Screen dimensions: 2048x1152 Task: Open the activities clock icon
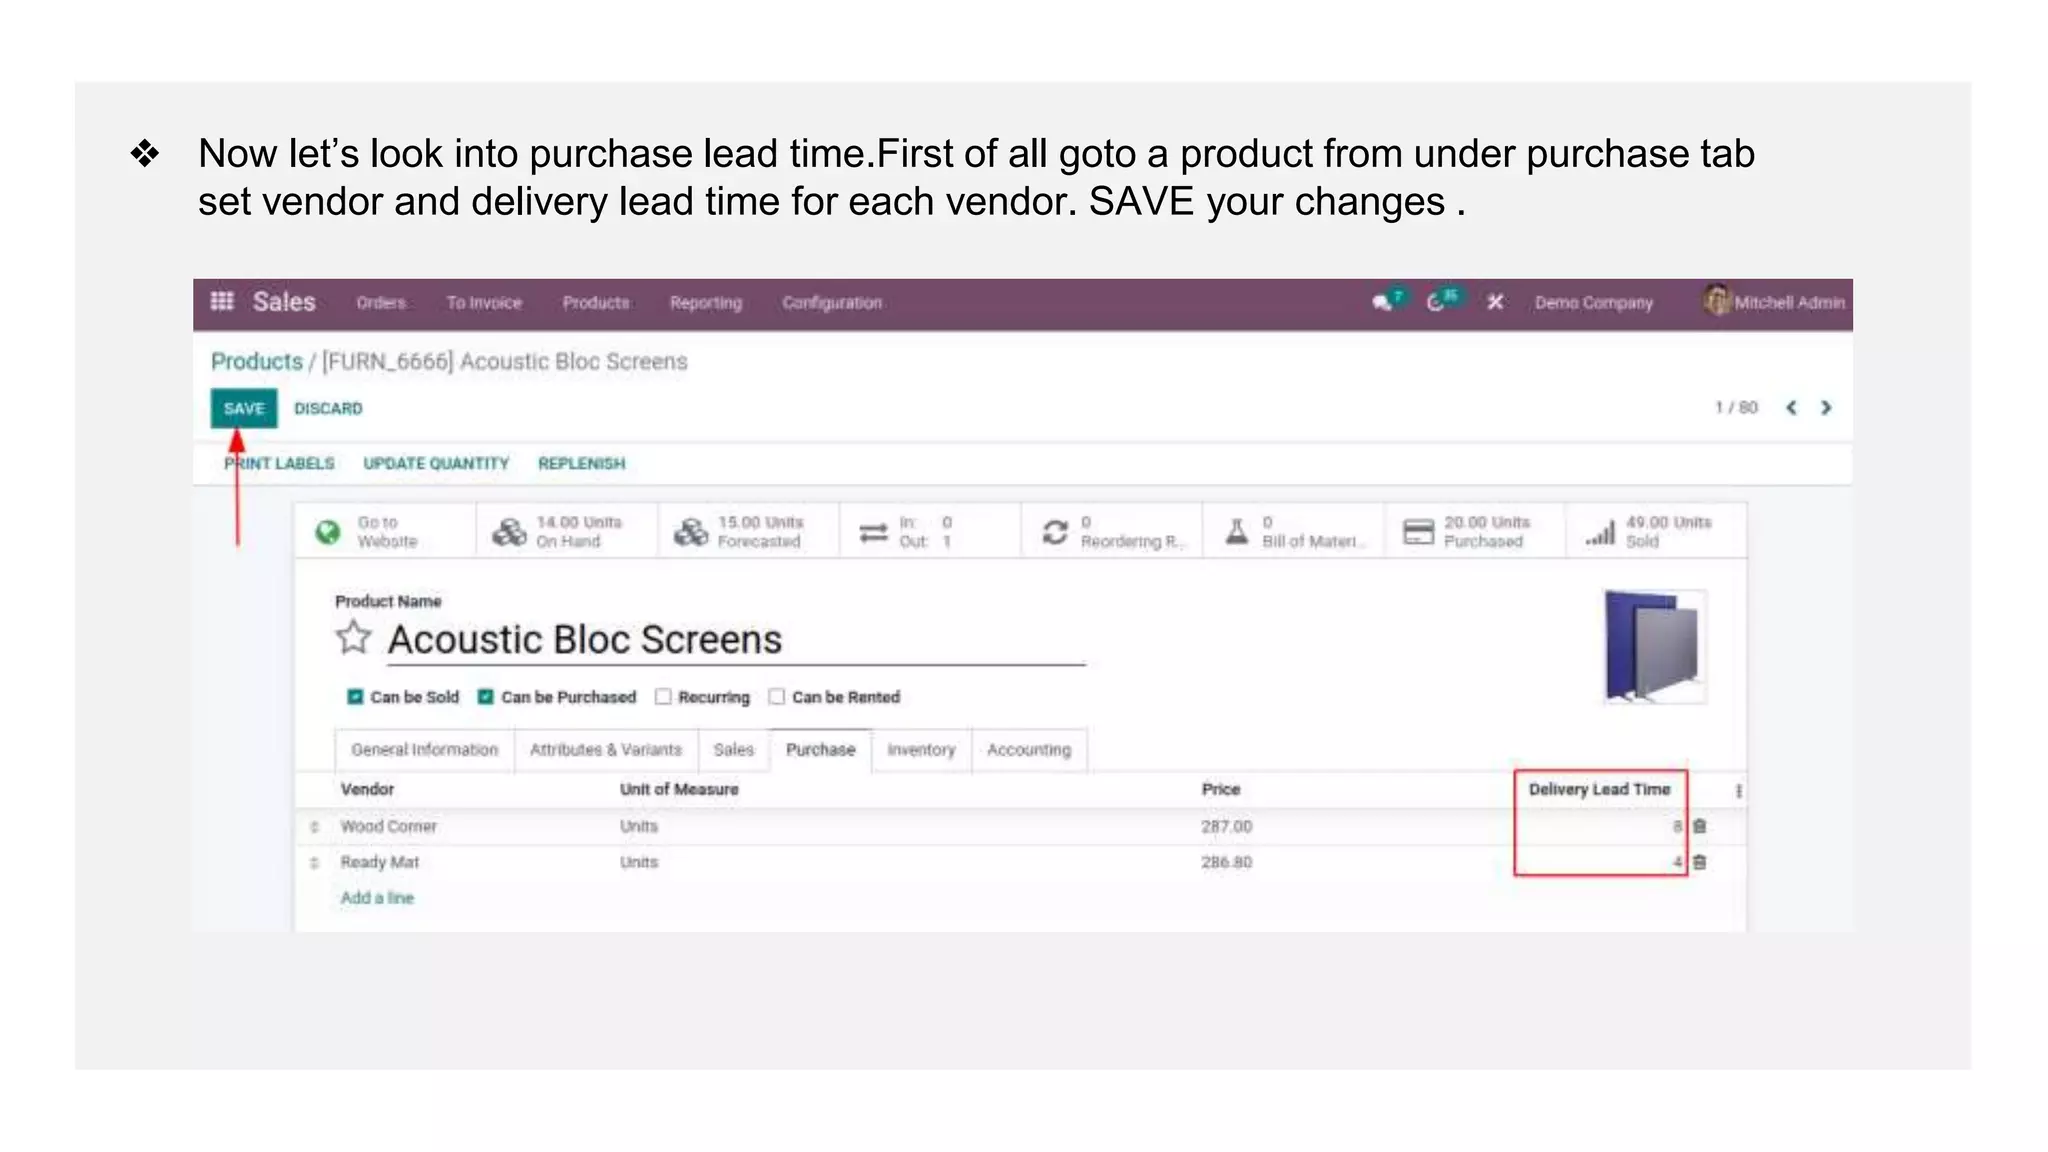coord(1436,302)
